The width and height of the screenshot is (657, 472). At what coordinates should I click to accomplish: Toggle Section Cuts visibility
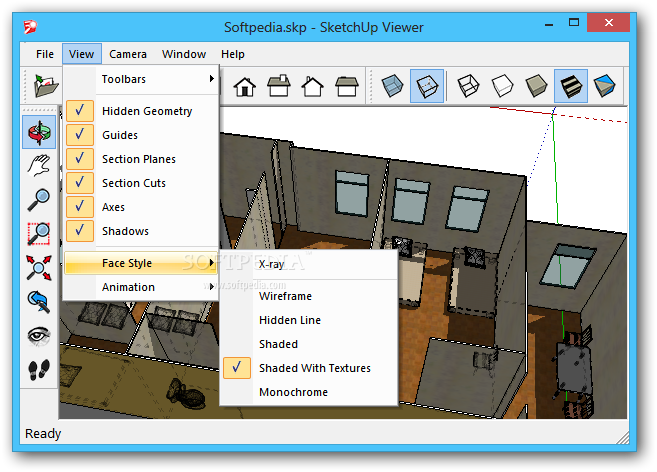tap(142, 183)
